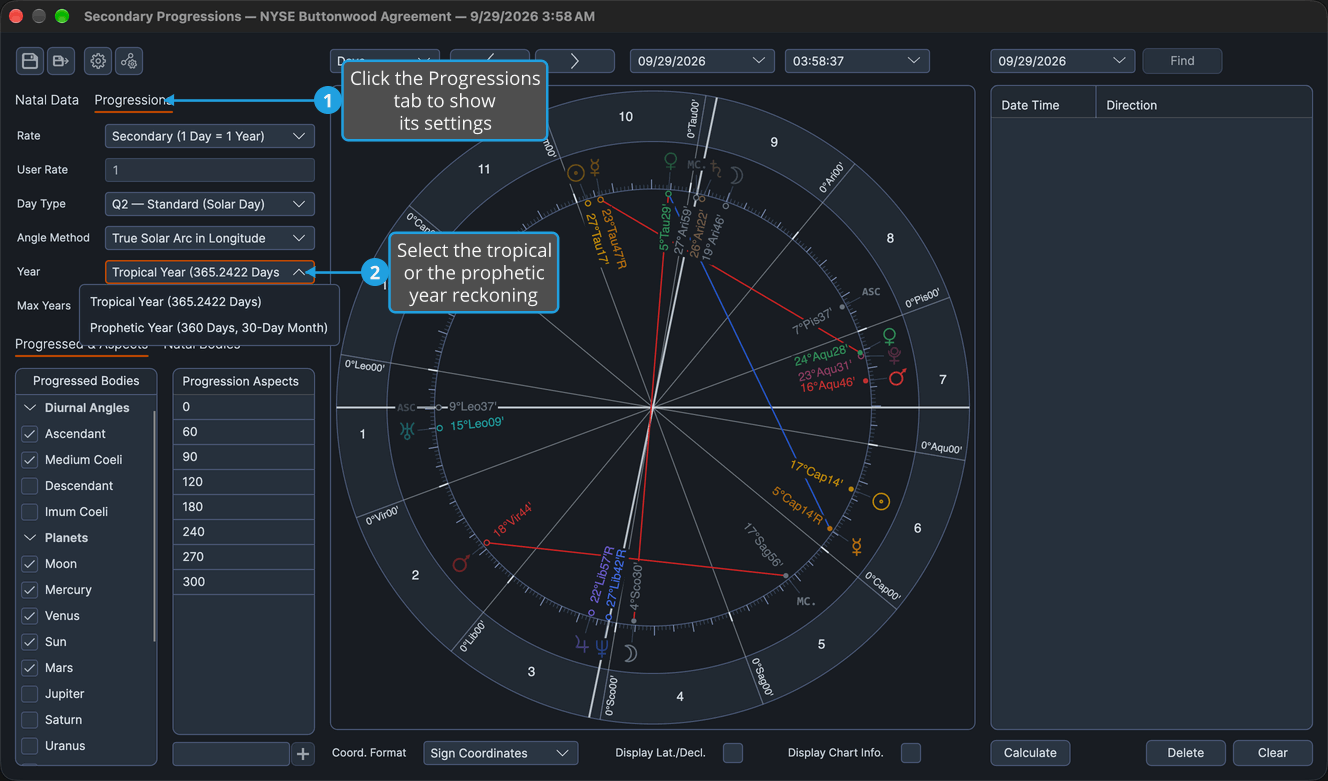This screenshot has width=1328, height=781.
Task: Click the orange Mercury glyph near Capricorn
Action: pos(856,546)
